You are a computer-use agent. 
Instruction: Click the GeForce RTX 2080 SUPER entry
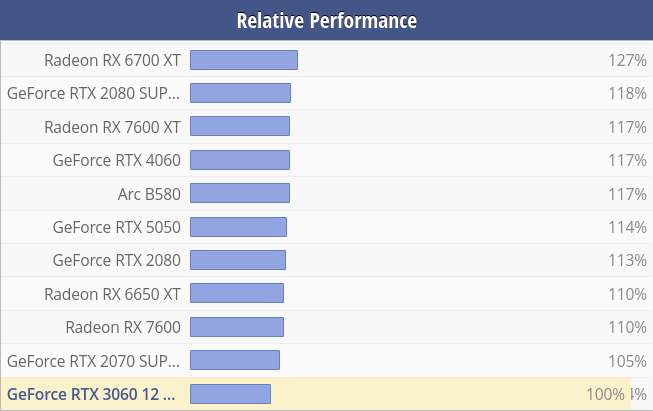[94, 93]
